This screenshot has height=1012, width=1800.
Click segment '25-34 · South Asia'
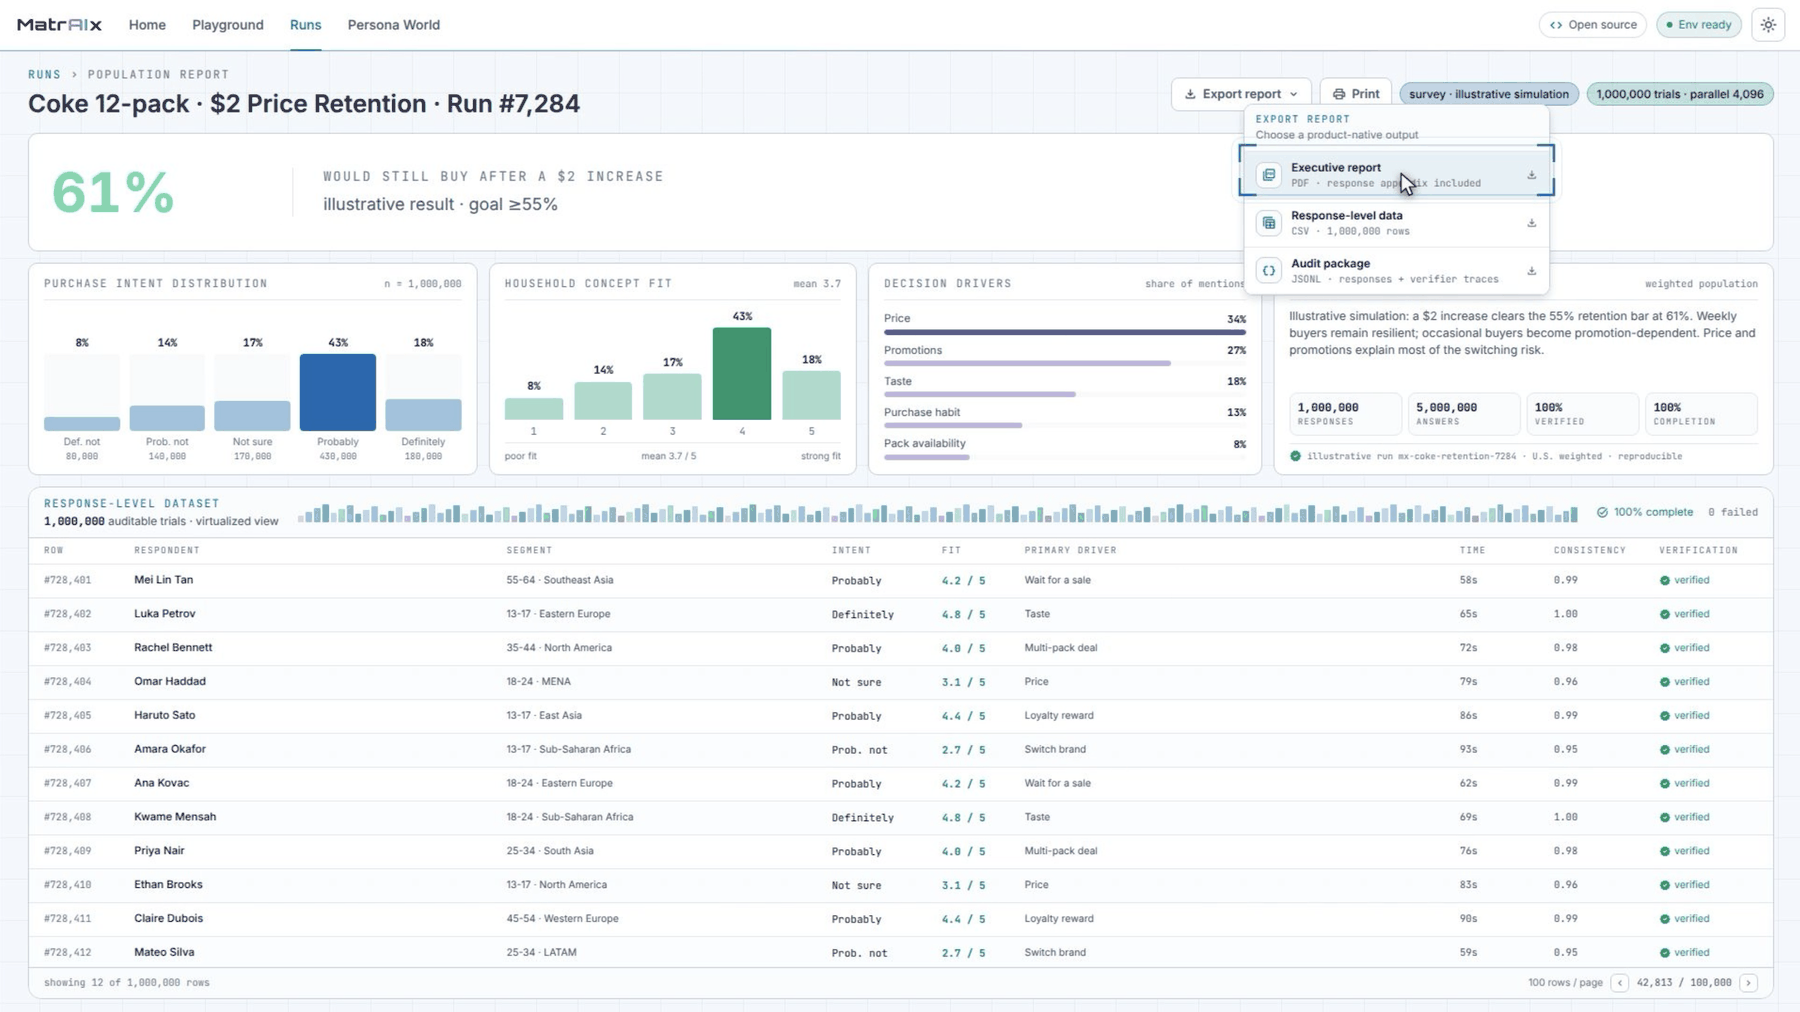(550, 851)
